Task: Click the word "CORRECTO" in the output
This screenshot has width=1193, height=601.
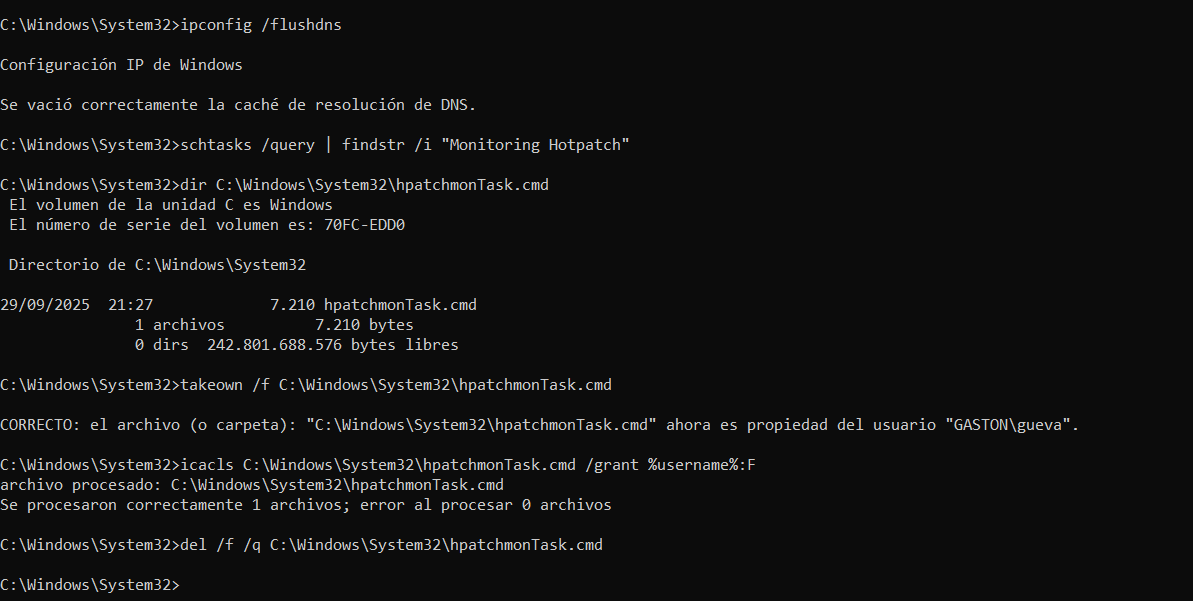Action: pyautogui.click(x=36, y=425)
